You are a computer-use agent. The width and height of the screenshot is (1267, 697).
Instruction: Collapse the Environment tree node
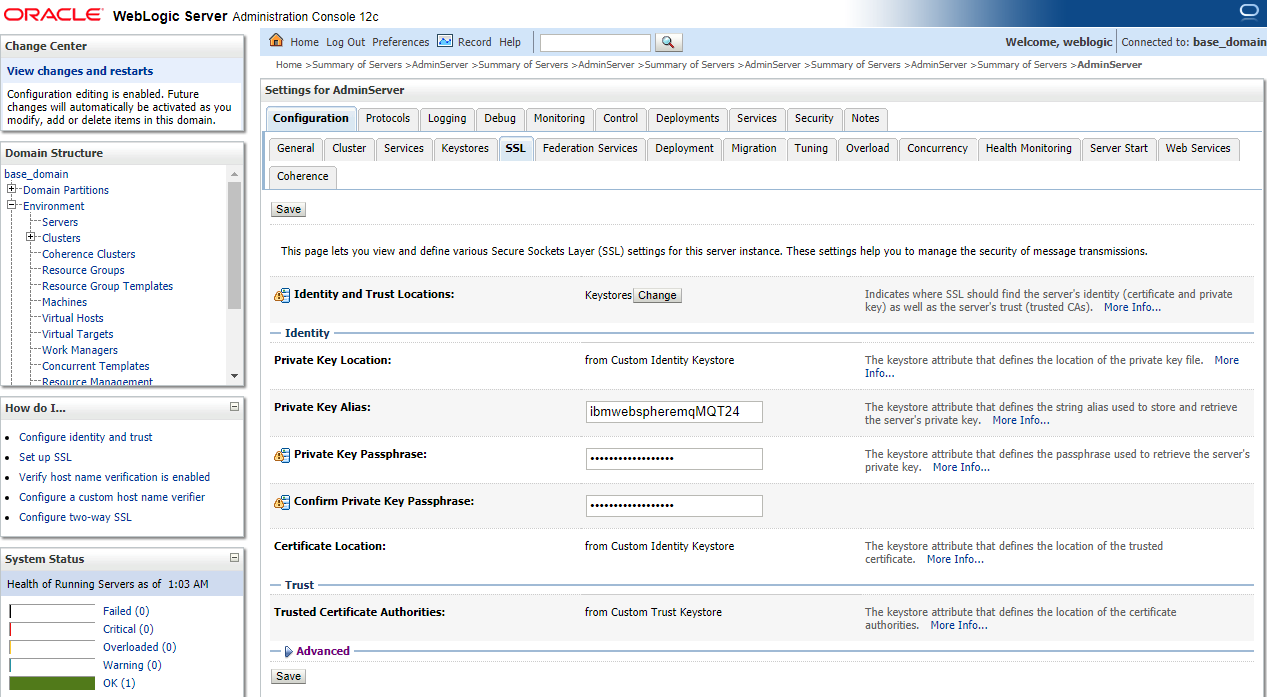click(x=12, y=205)
